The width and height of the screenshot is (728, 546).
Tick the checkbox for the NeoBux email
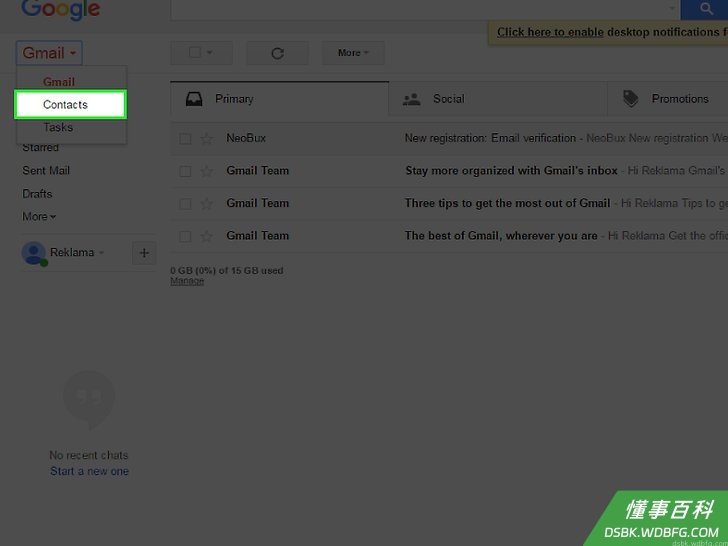(x=185, y=139)
